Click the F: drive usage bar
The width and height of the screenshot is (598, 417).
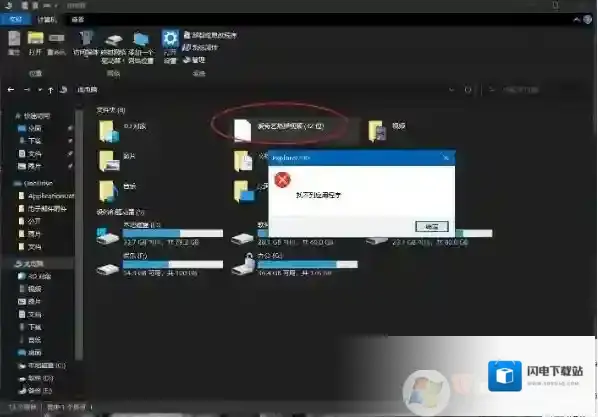click(x=173, y=264)
